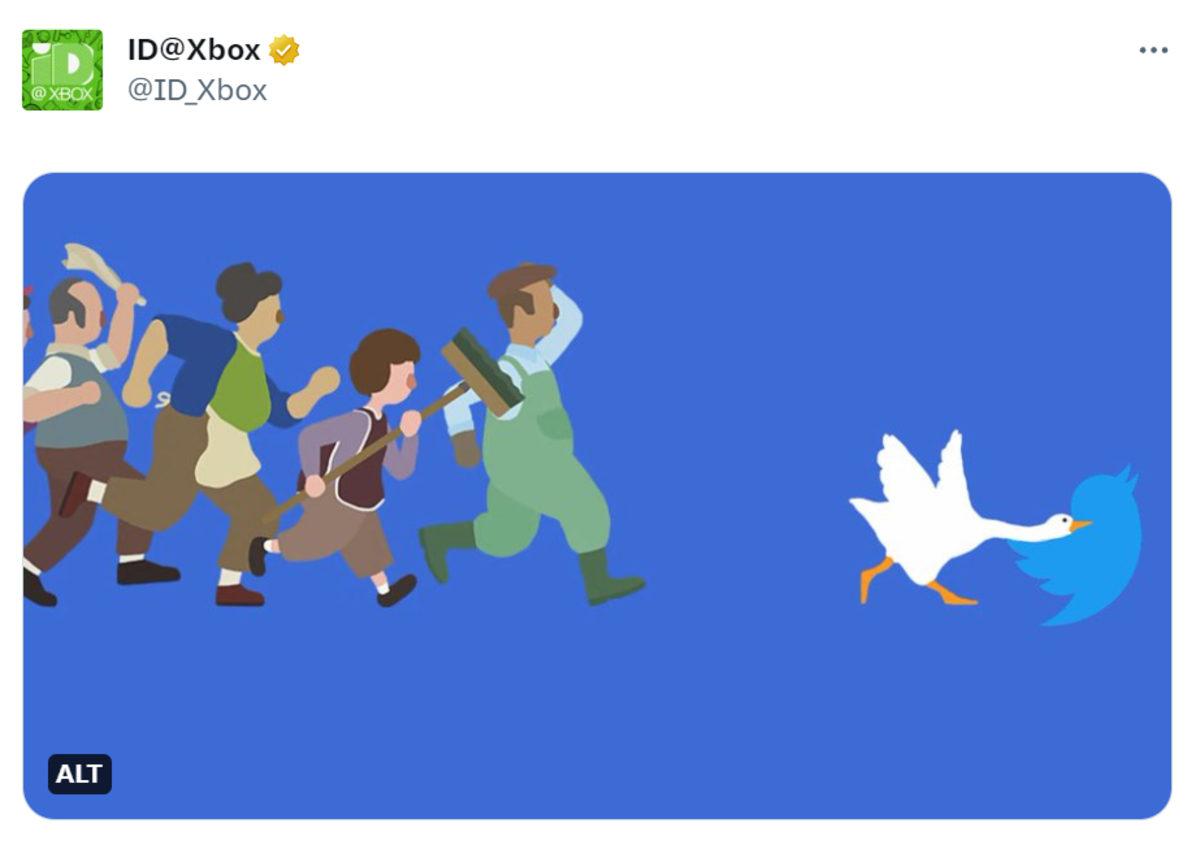Click the broom's bristle head
1200x849 pixels.
click(x=482, y=372)
